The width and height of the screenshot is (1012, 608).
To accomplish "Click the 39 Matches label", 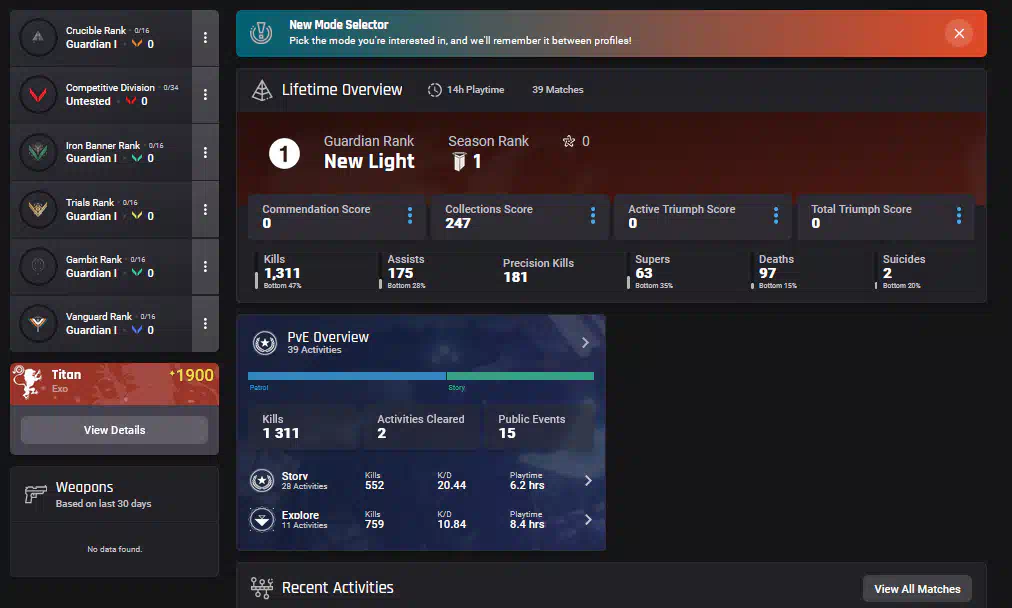I will (x=558, y=90).
